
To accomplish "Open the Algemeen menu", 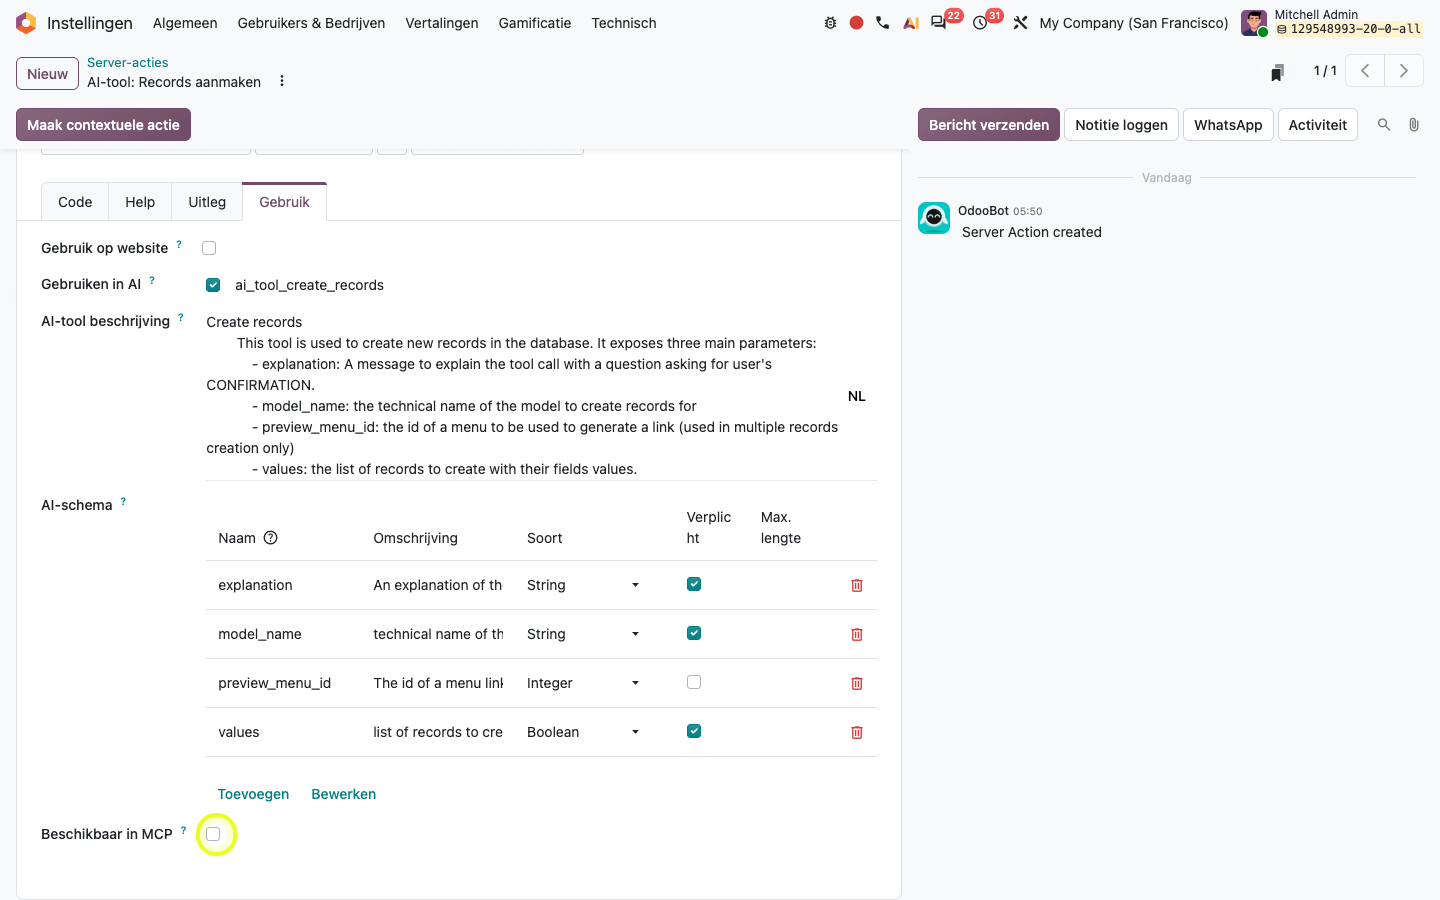I will click(185, 23).
